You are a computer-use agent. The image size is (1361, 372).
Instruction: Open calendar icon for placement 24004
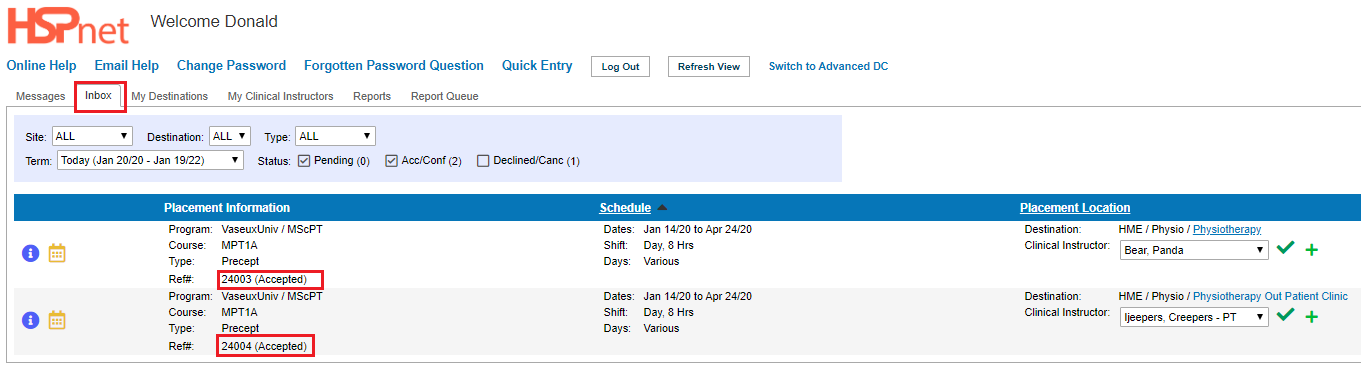tap(57, 320)
